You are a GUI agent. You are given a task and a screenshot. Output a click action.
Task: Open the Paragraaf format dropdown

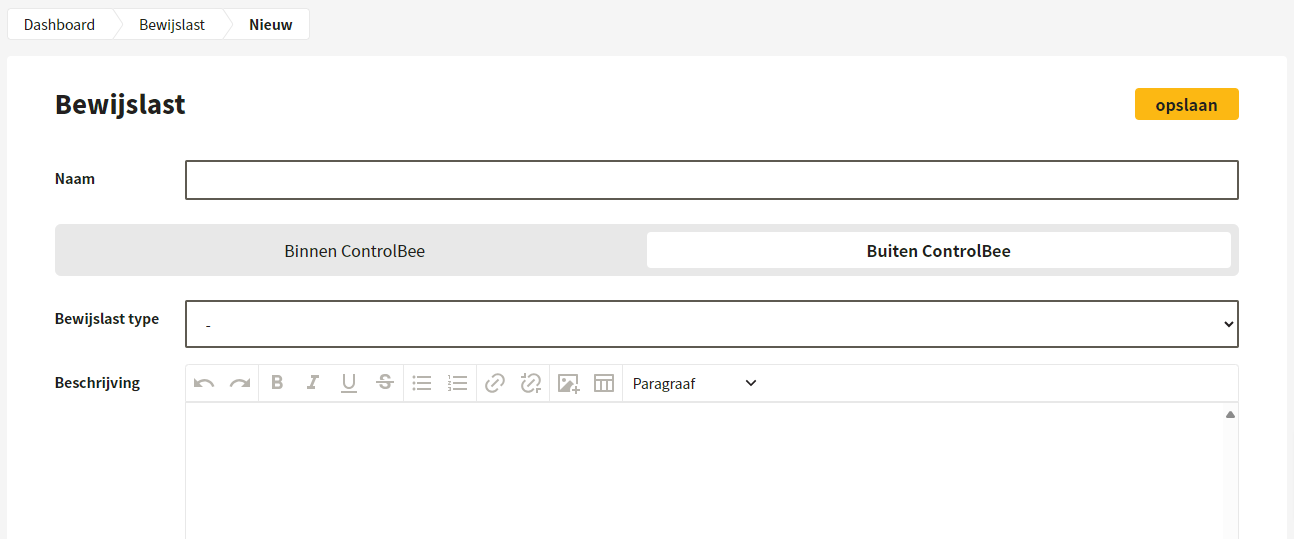click(x=695, y=383)
